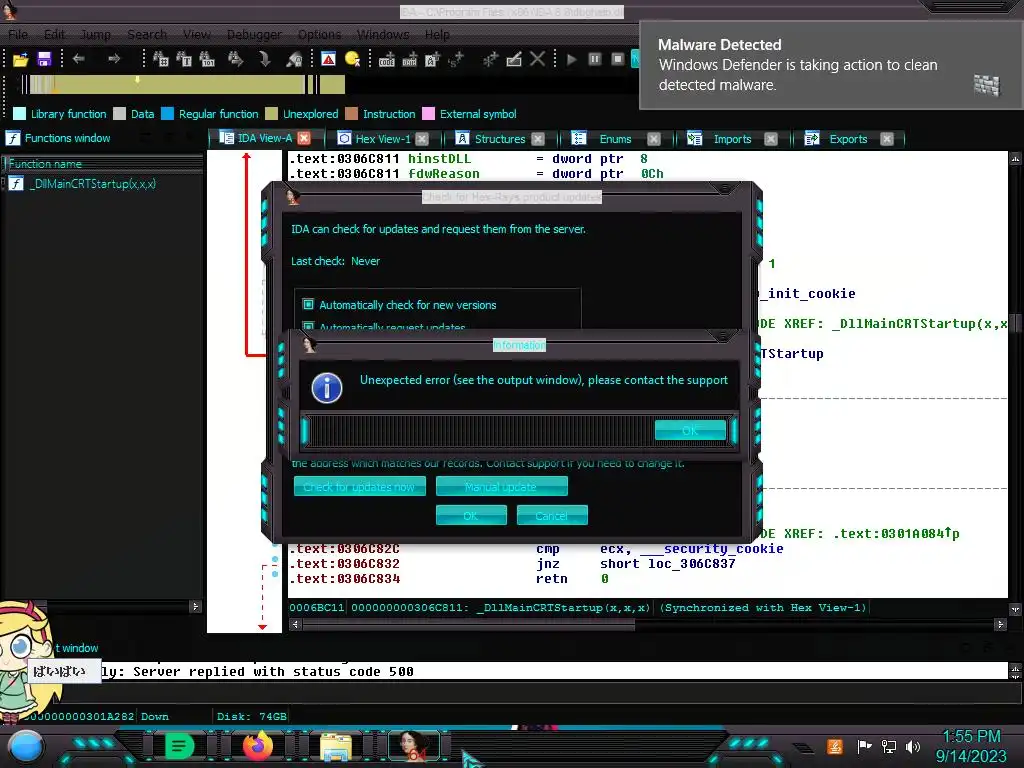
Task: Open the Edit menu
Action: (54, 34)
